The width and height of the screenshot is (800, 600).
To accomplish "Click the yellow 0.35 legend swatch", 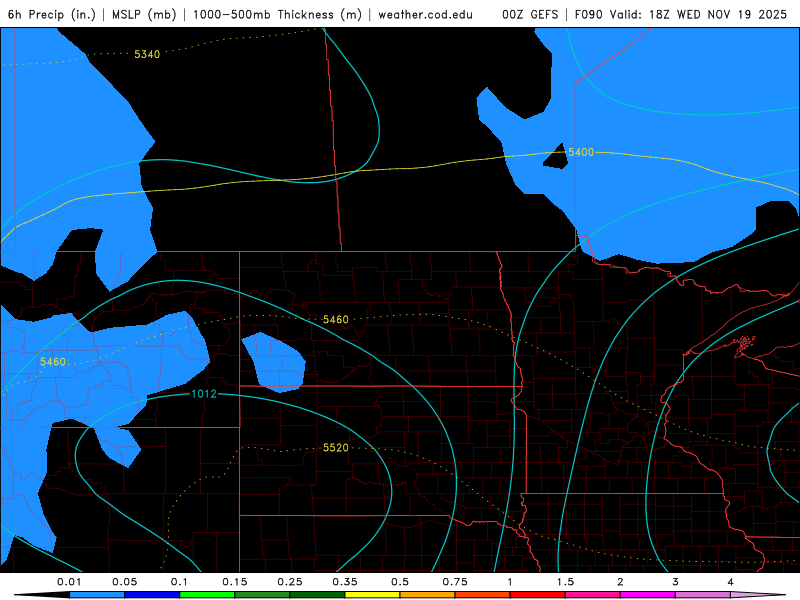I will click(x=372, y=595).
